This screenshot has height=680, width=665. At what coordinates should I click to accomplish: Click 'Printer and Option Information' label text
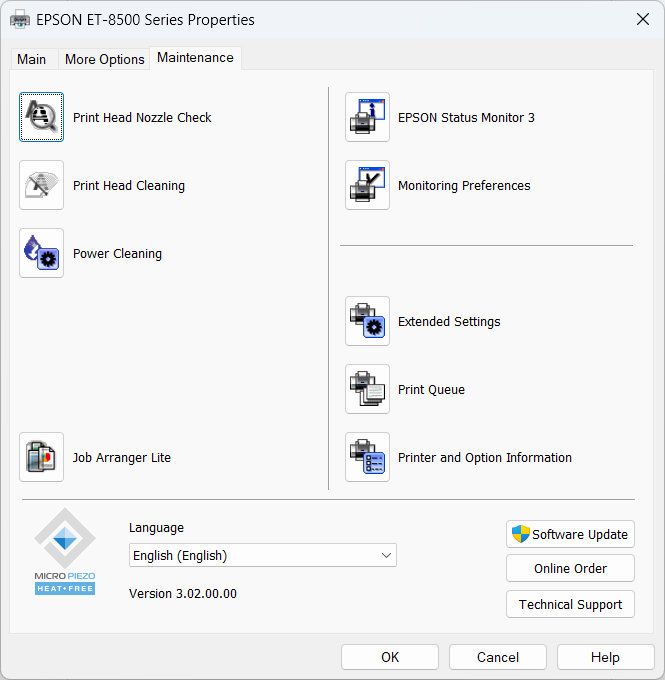tap(485, 458)
